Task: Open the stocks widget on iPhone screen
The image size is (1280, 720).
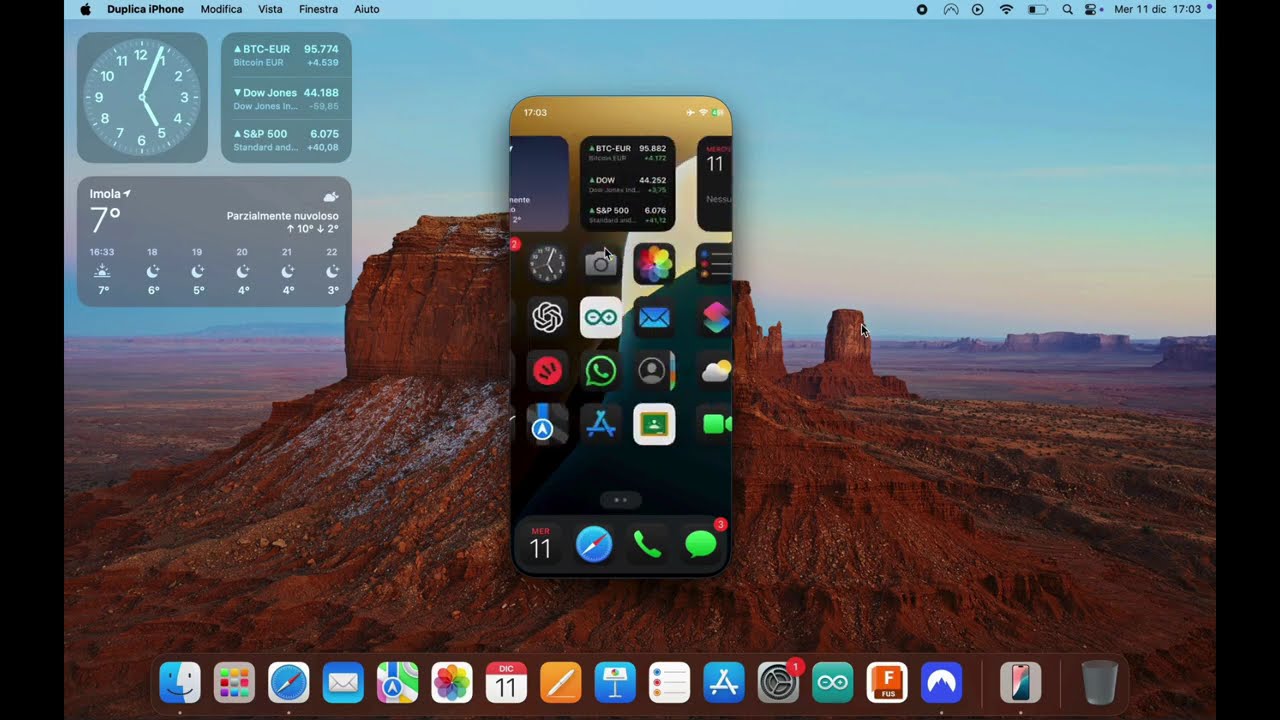Action: tap(627, 184)
